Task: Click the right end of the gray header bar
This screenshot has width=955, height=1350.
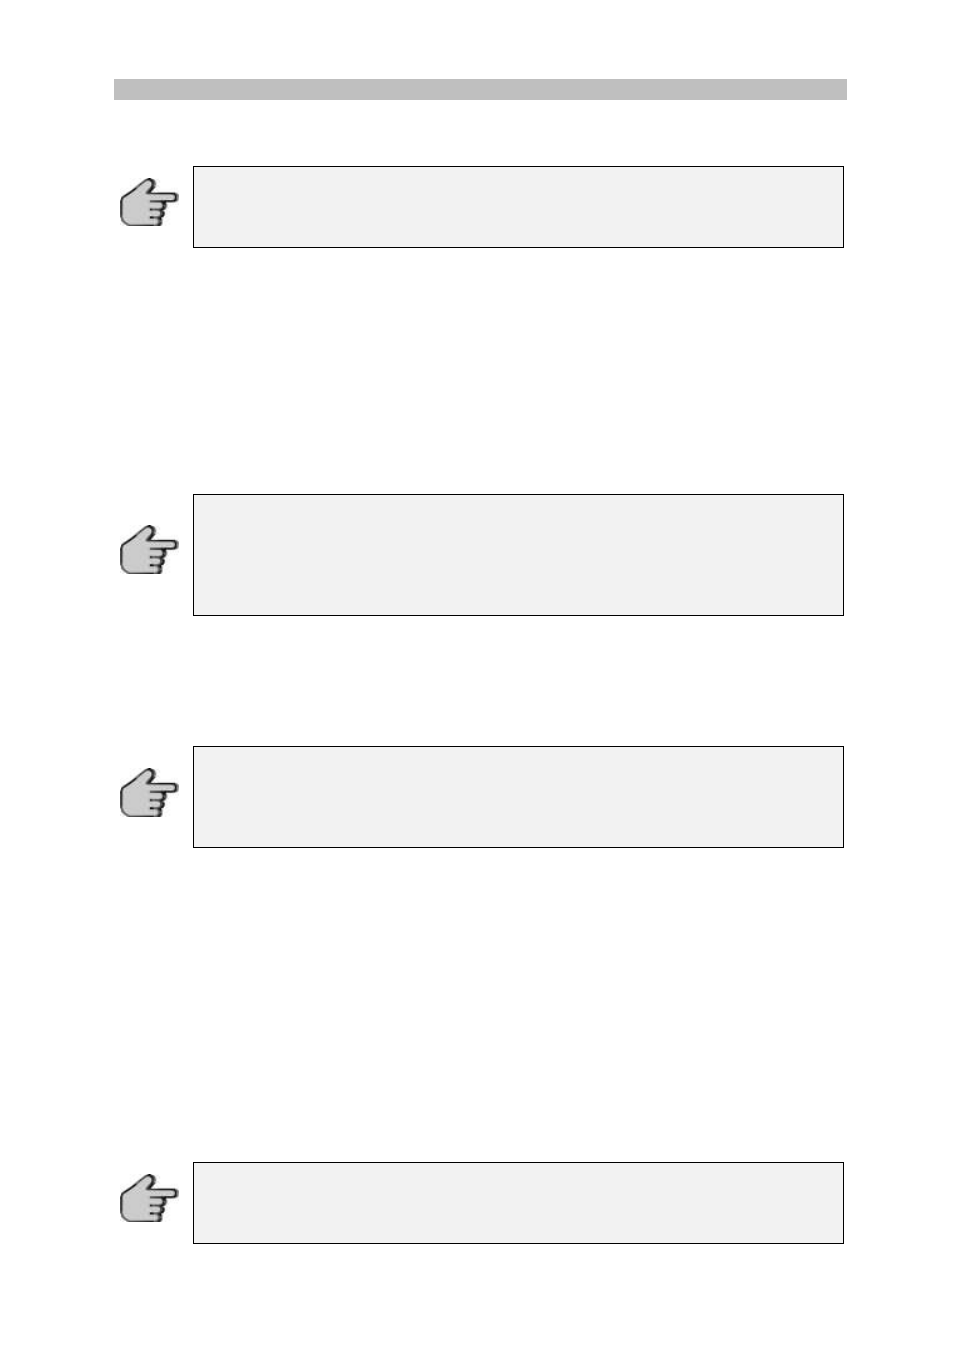Action: pyautogui.click(x=841, y=90)
